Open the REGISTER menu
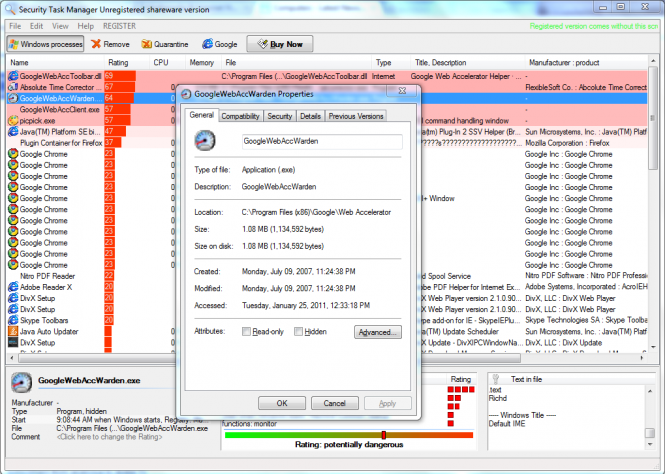665x474 pixels. tap(120, 26)
